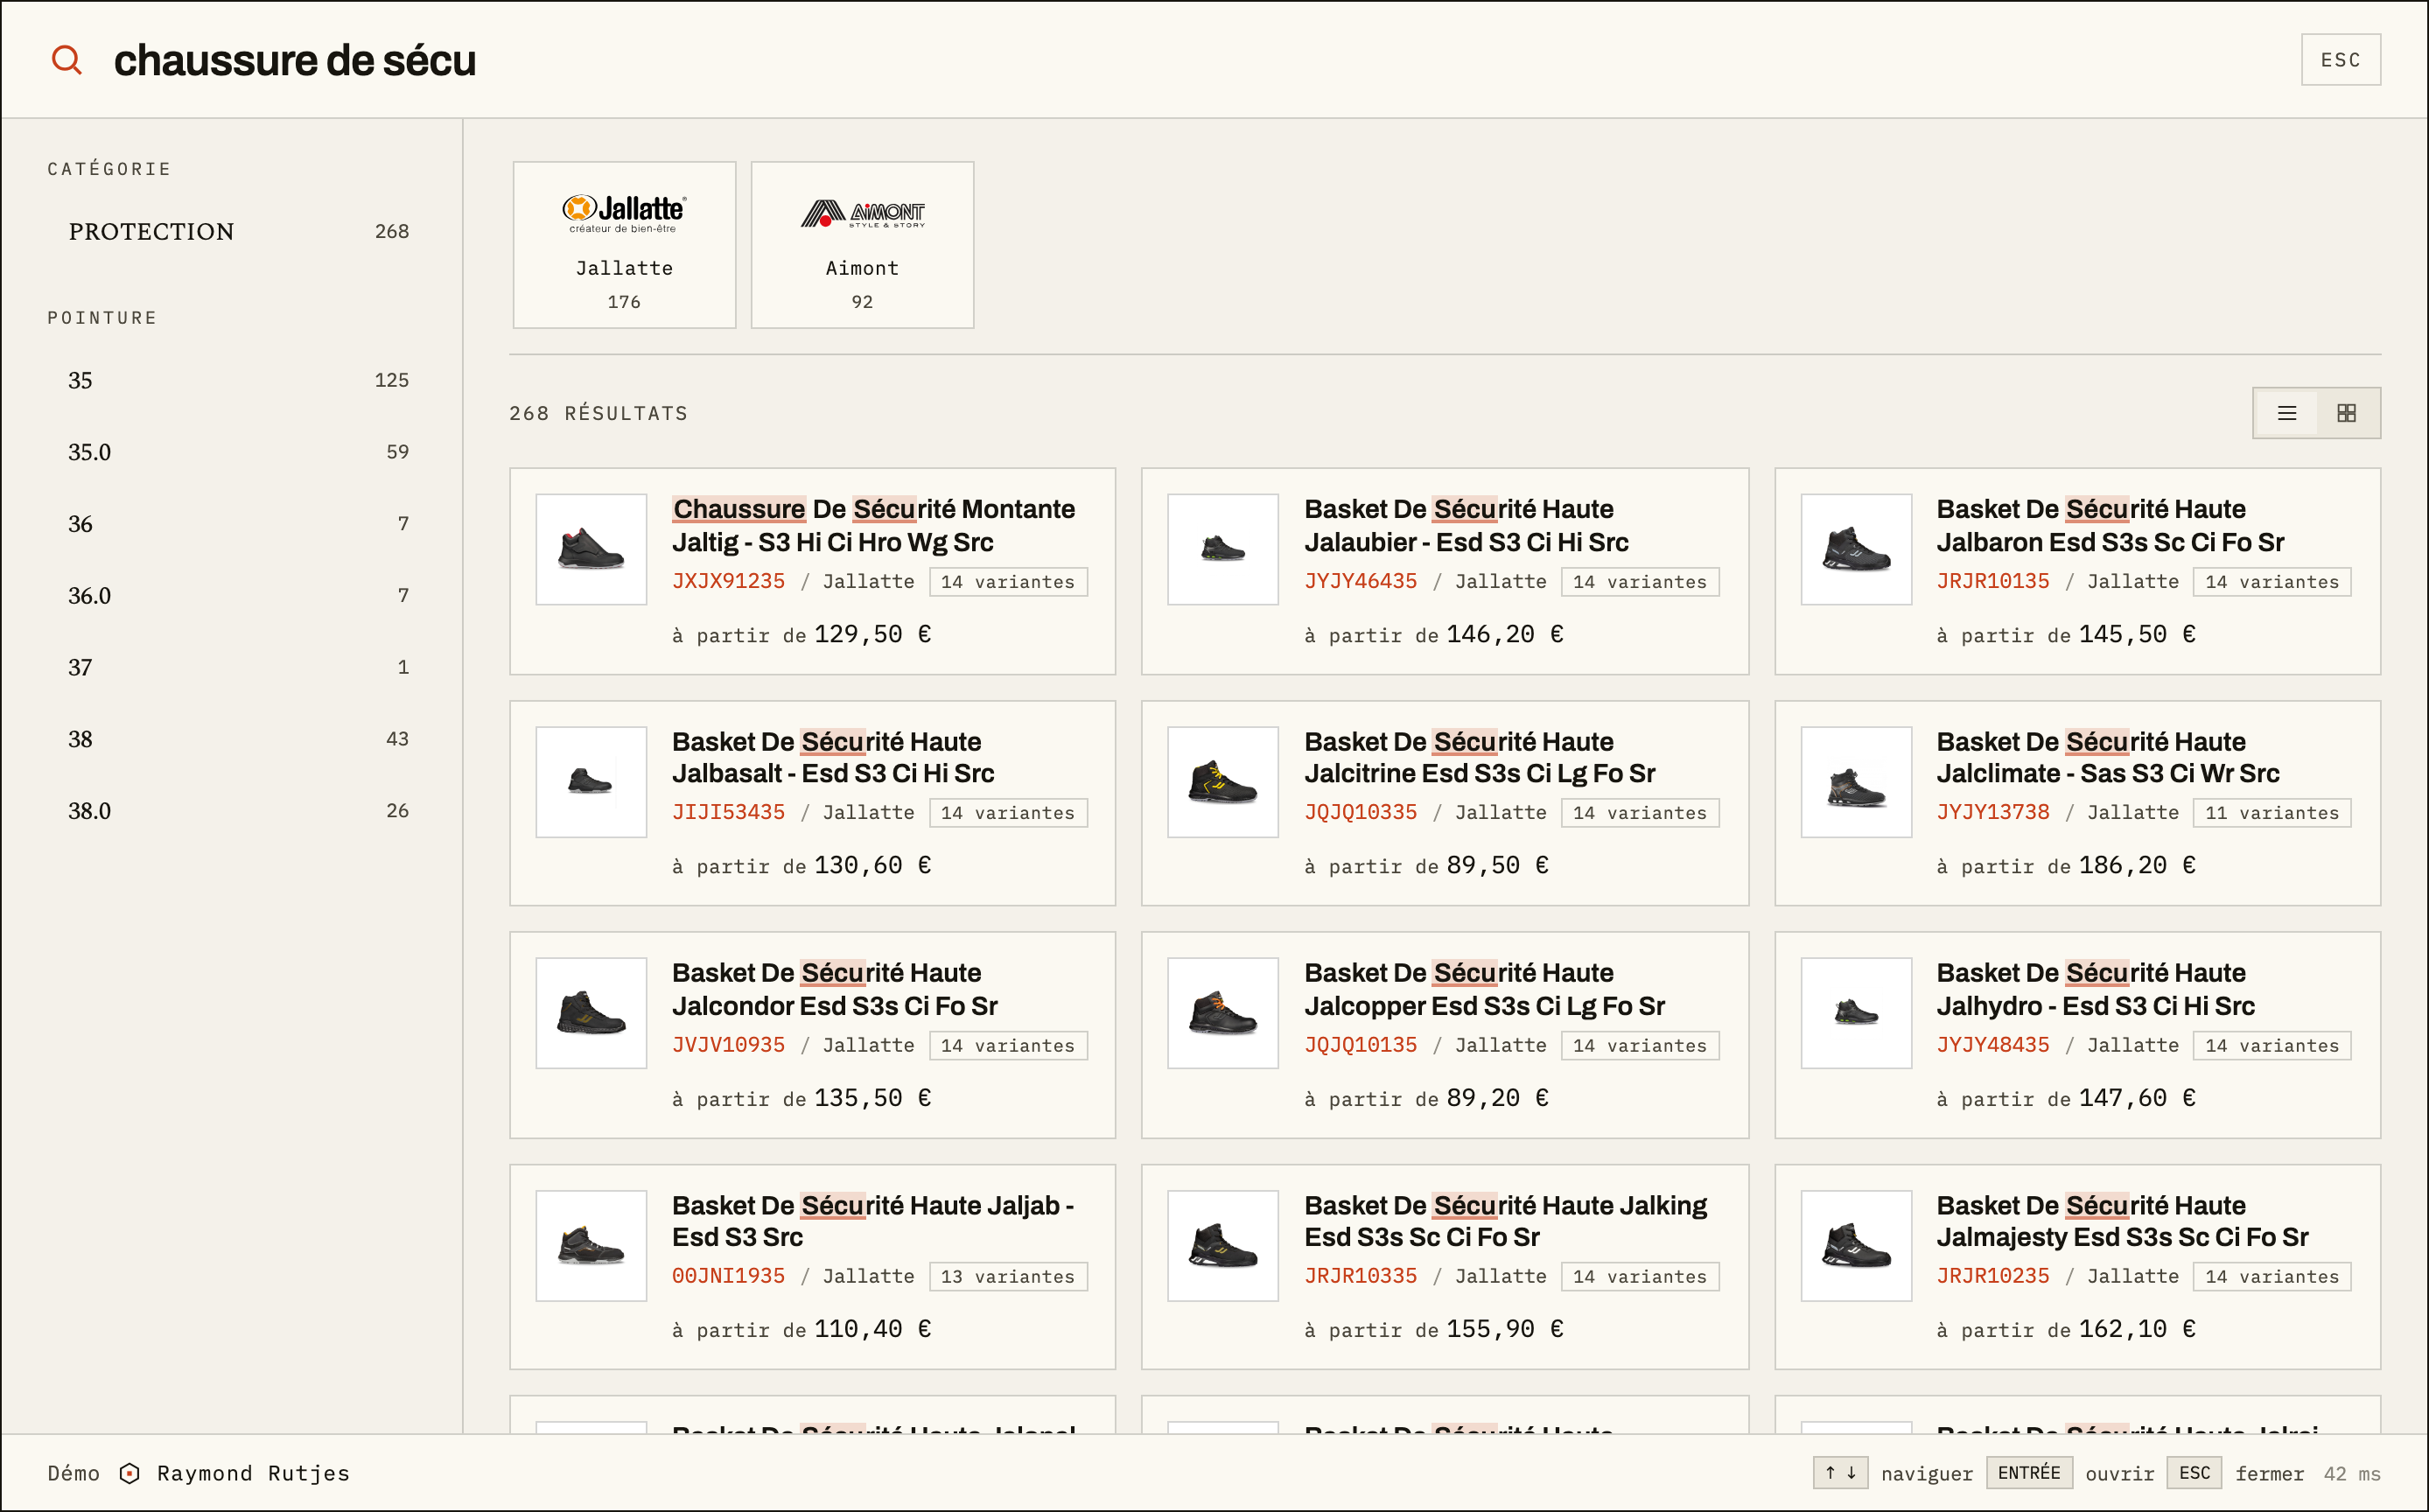Open Basket De Sécurité Haute Jaljab title
This screenshot has height=1512, width=2429.
coord(873,1221)
